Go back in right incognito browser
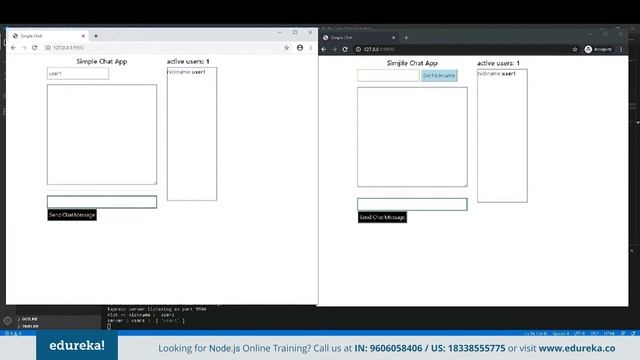Image resolution: width=640 pixels, height=360 pixels. tap(324, 49)
